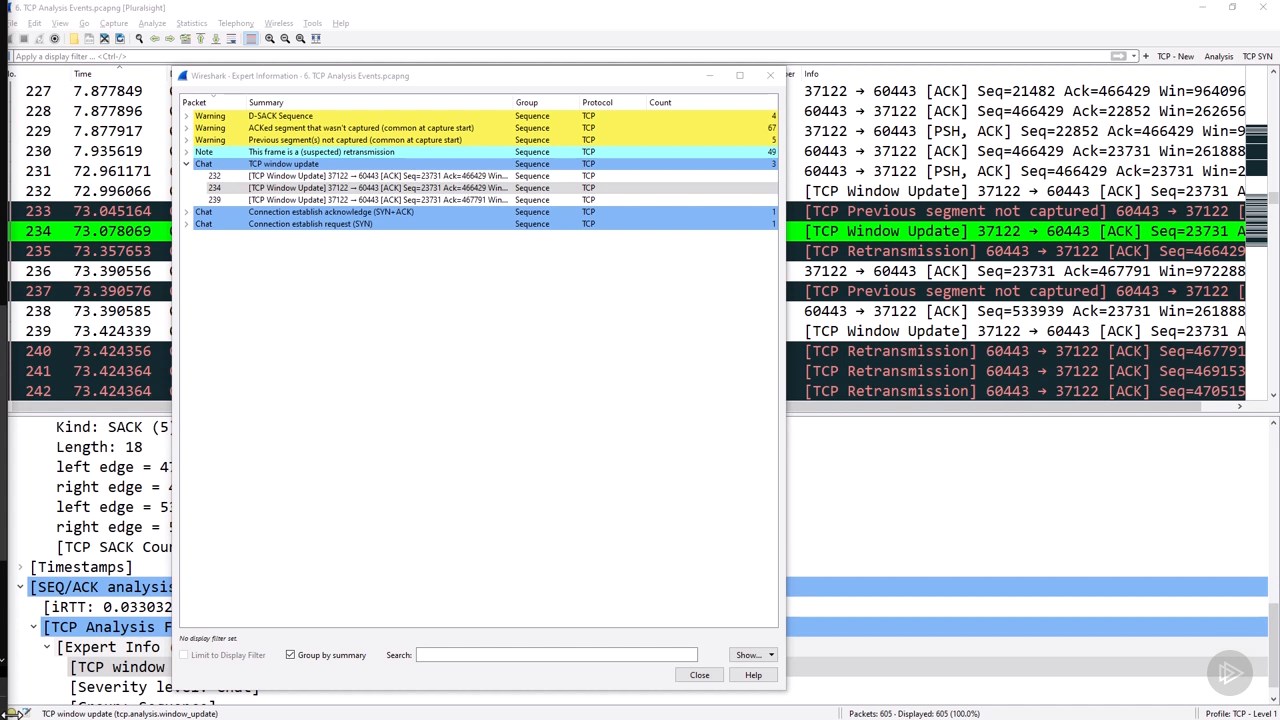Select packet 232 expert row
The height and width of the screenshot is (720, 1280).
[x=478, y=176]
